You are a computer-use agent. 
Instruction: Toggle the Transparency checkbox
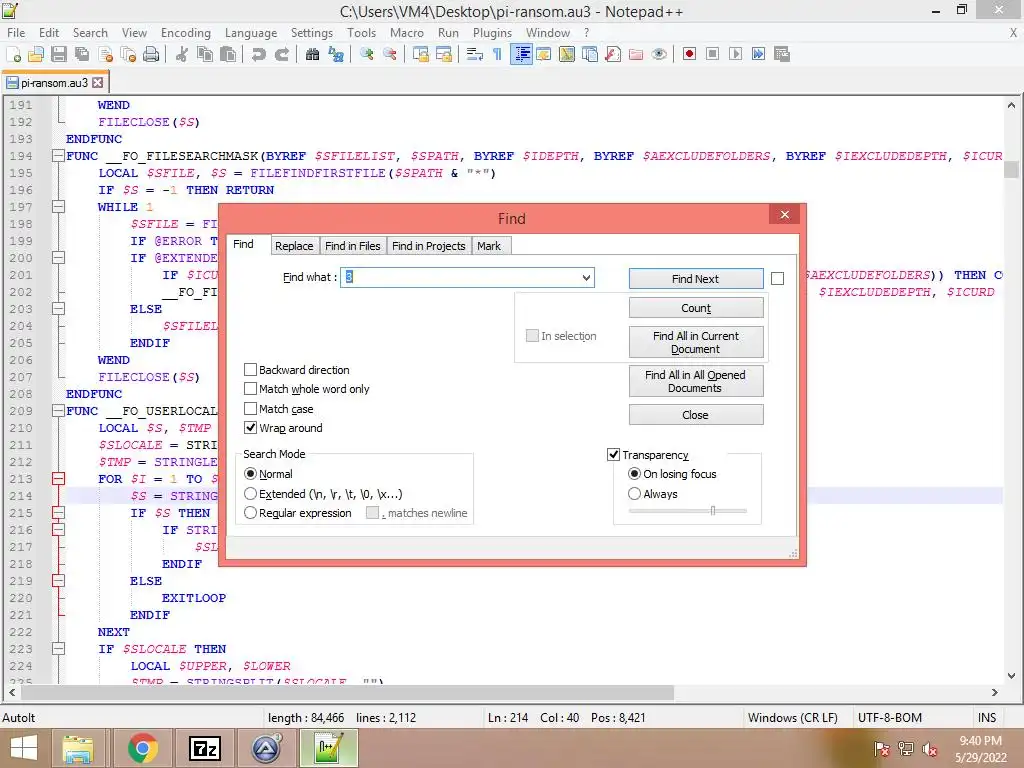pyautogui.click(x=613, y=455)
